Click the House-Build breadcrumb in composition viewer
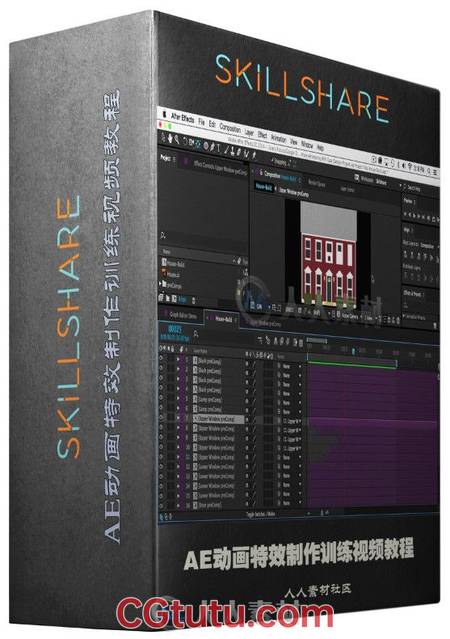The width and height of the screenshot is (450, 639). 263,187
